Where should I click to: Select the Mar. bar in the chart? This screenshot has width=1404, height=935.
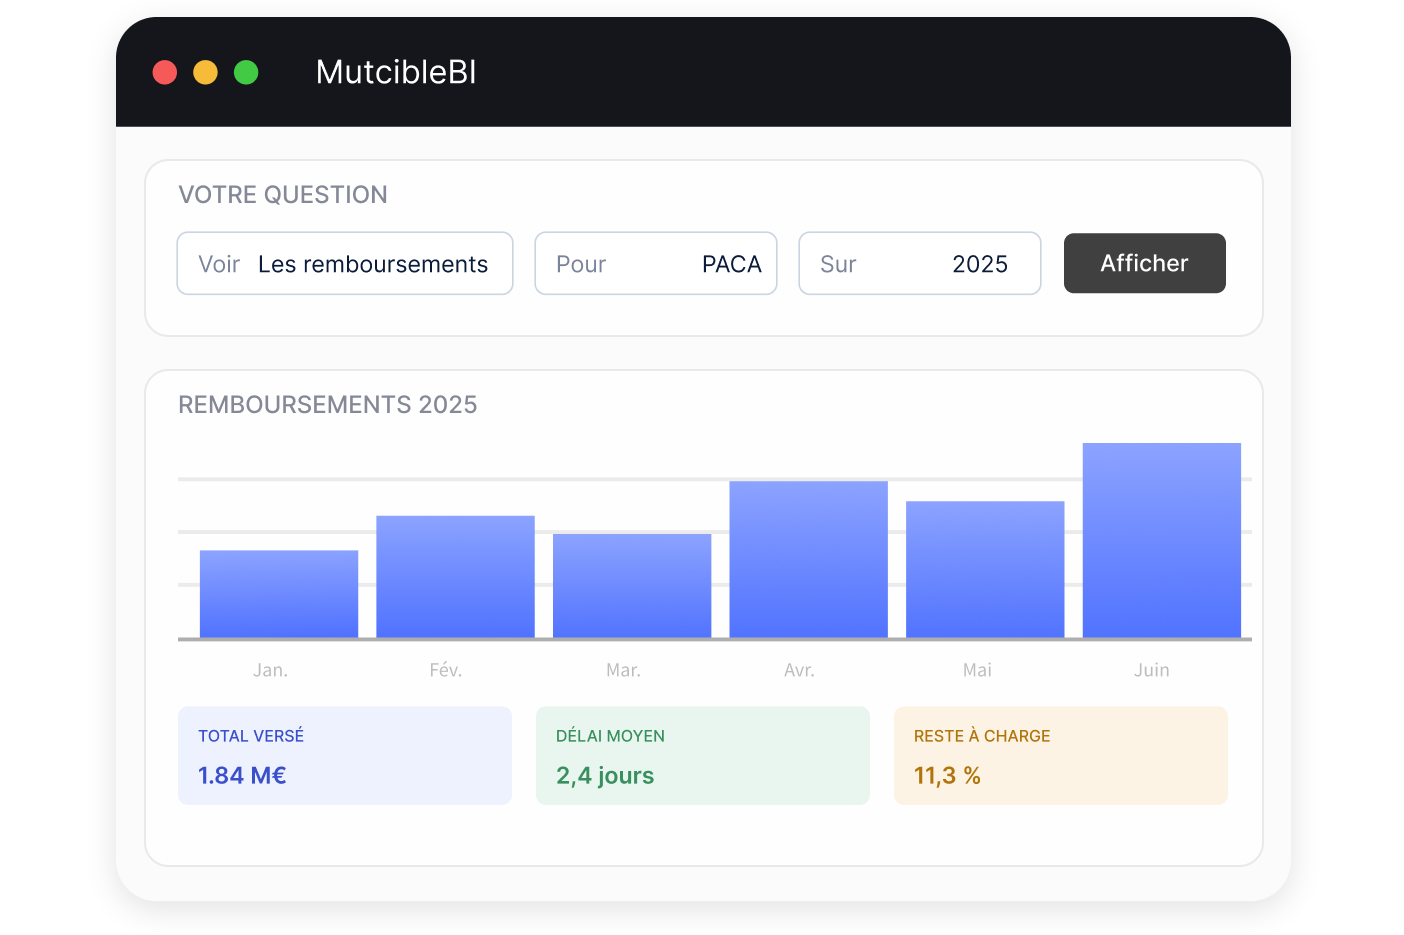tap(632, 586)
